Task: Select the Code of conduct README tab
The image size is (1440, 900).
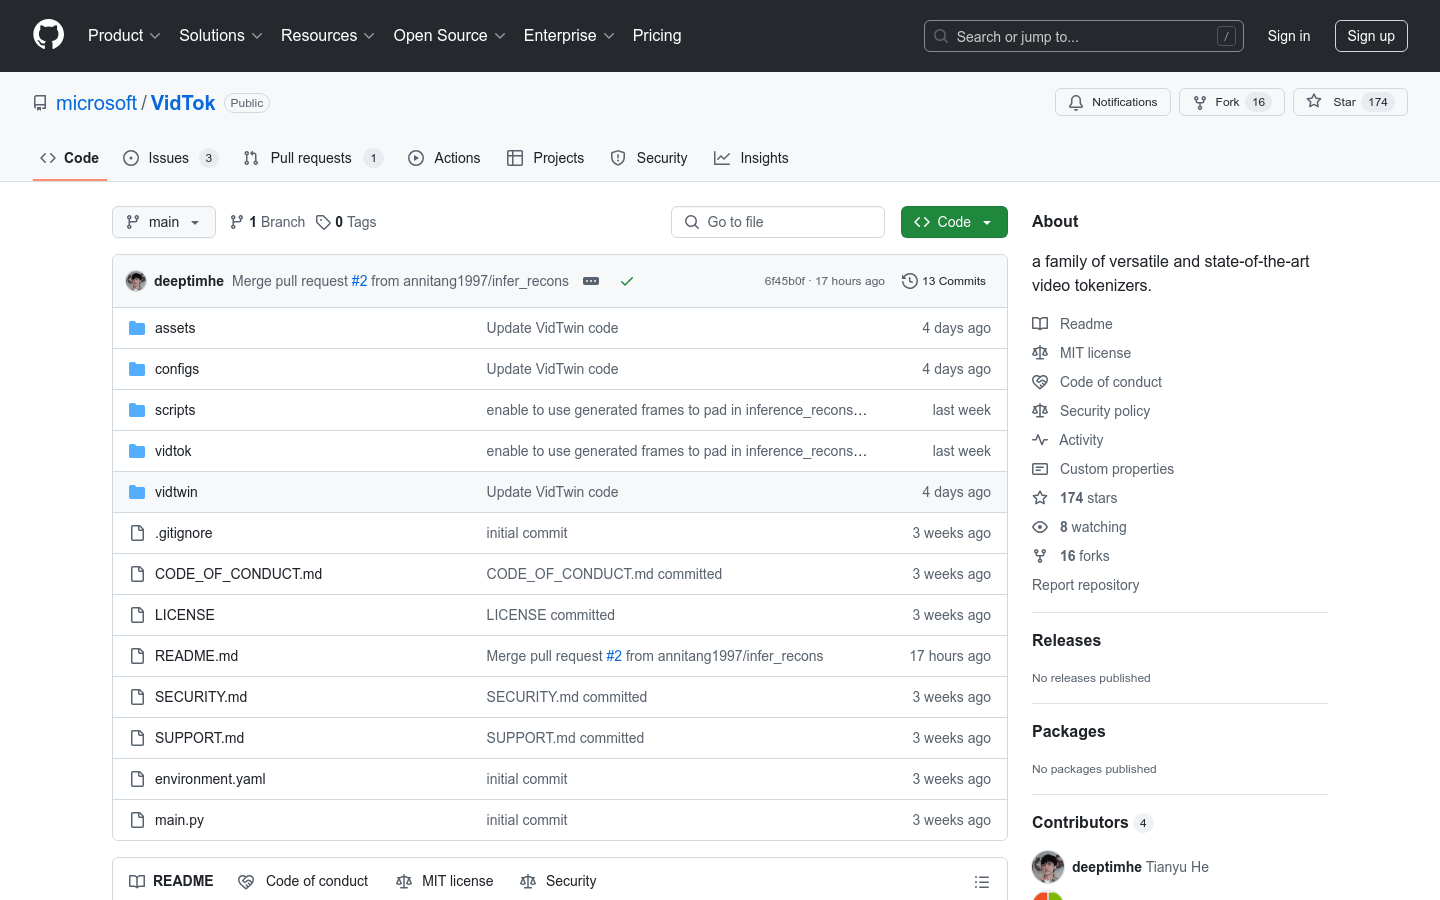Action: [303, 881]
